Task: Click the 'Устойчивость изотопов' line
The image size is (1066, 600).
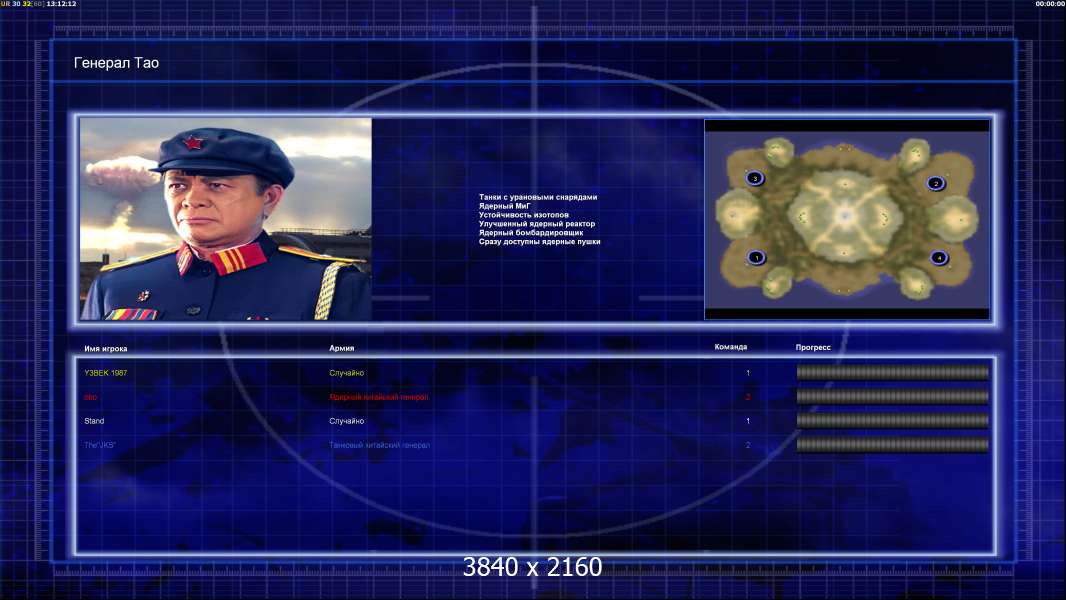Action: pos(523,215)
